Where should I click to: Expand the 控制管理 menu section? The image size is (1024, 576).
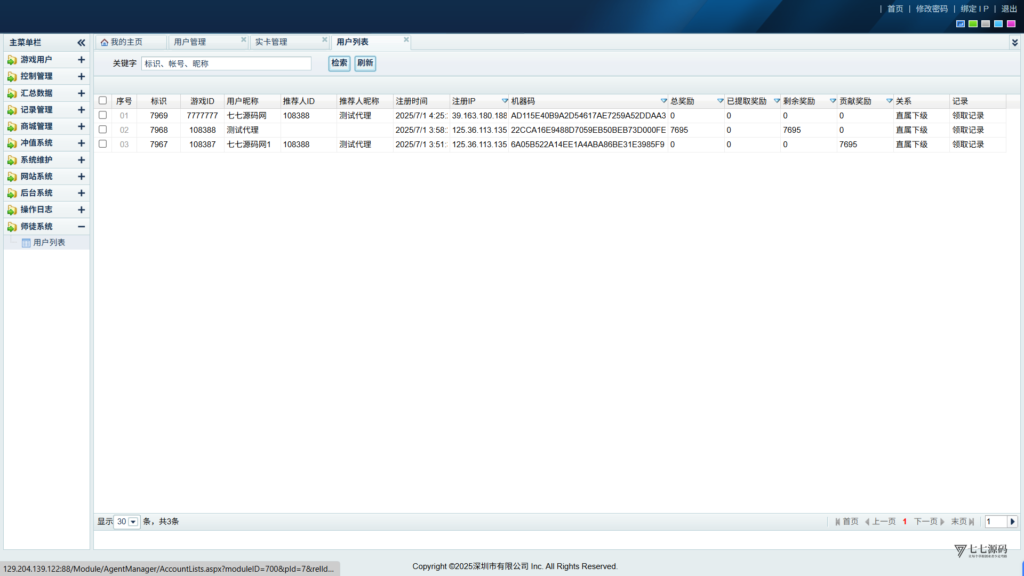click(x=81, y=76)
